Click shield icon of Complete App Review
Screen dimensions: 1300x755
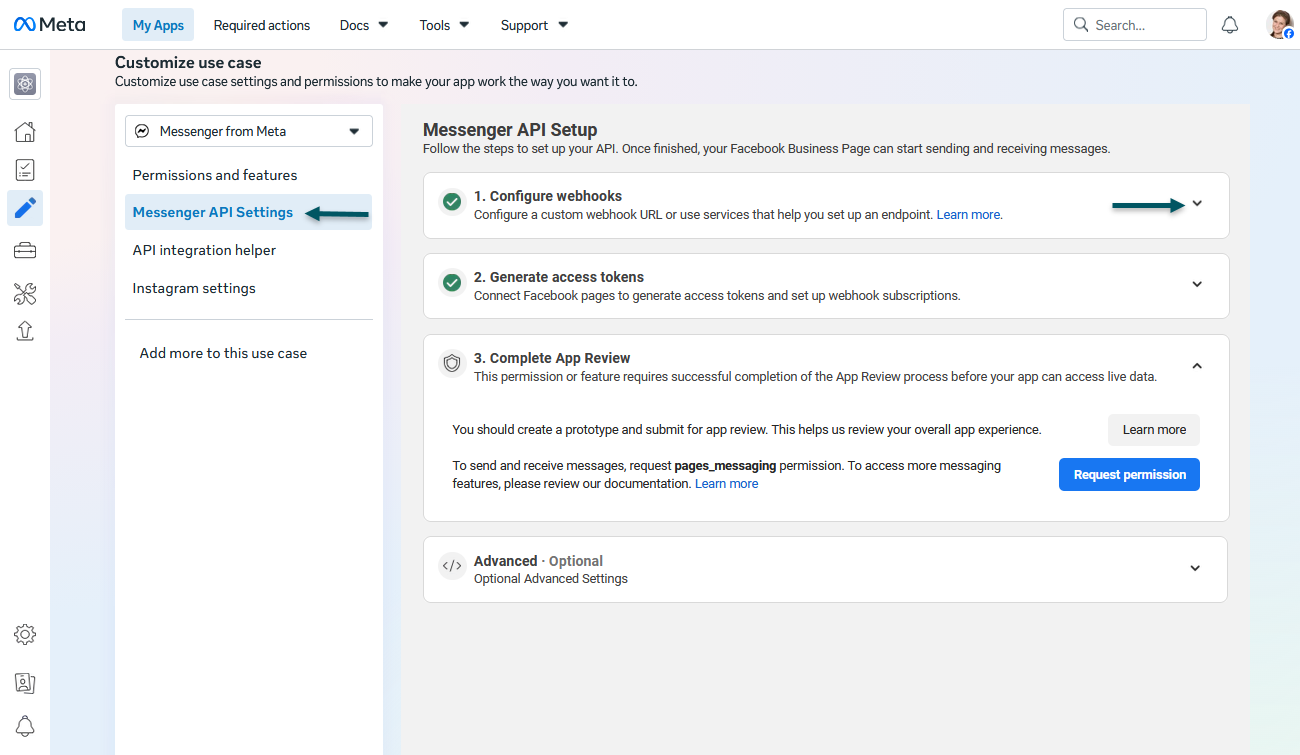coord(452,364)
